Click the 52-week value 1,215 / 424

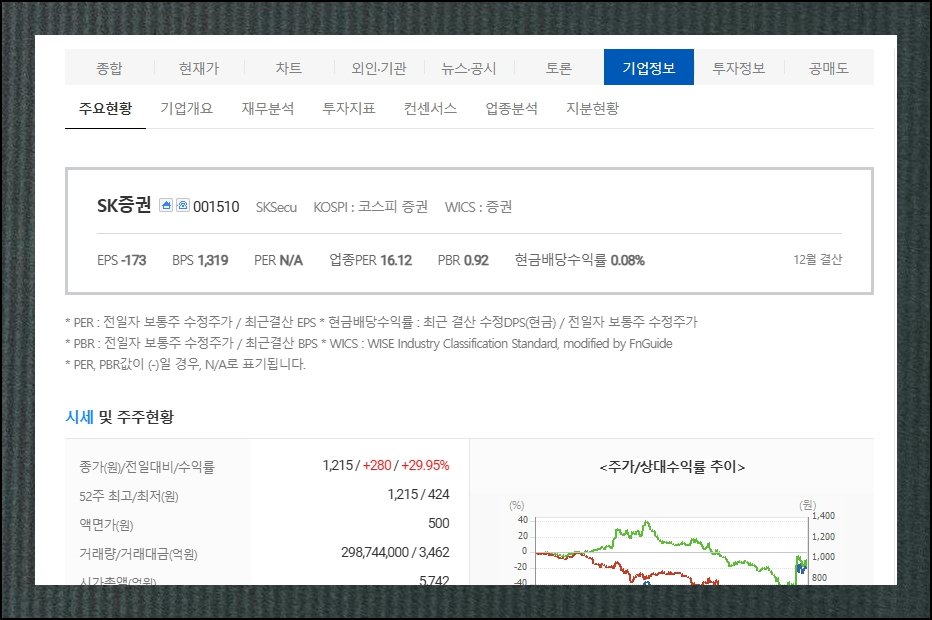418,494
